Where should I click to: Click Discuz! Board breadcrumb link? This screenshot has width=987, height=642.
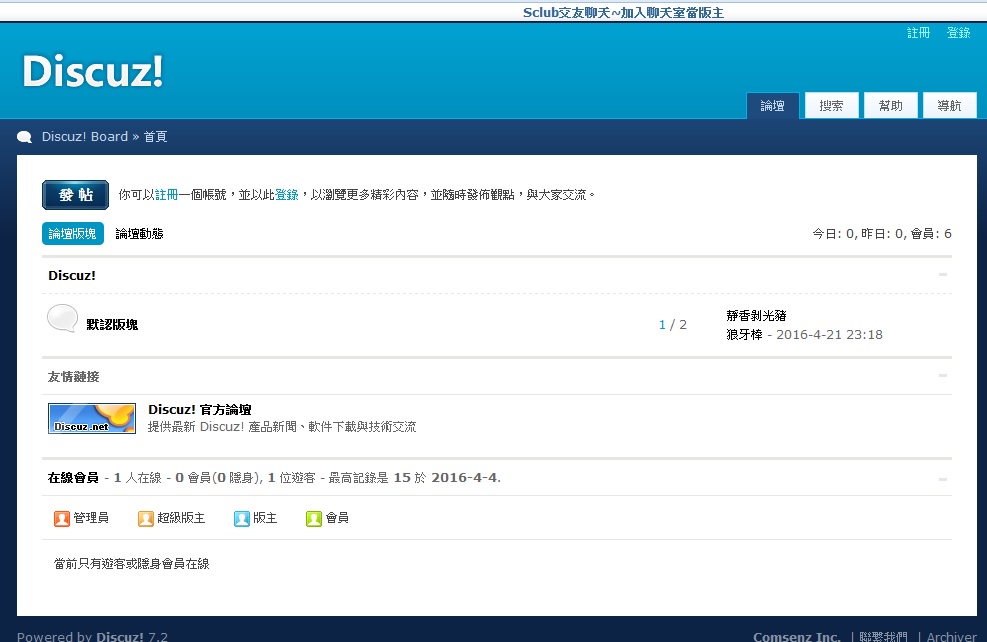[85, 137]
